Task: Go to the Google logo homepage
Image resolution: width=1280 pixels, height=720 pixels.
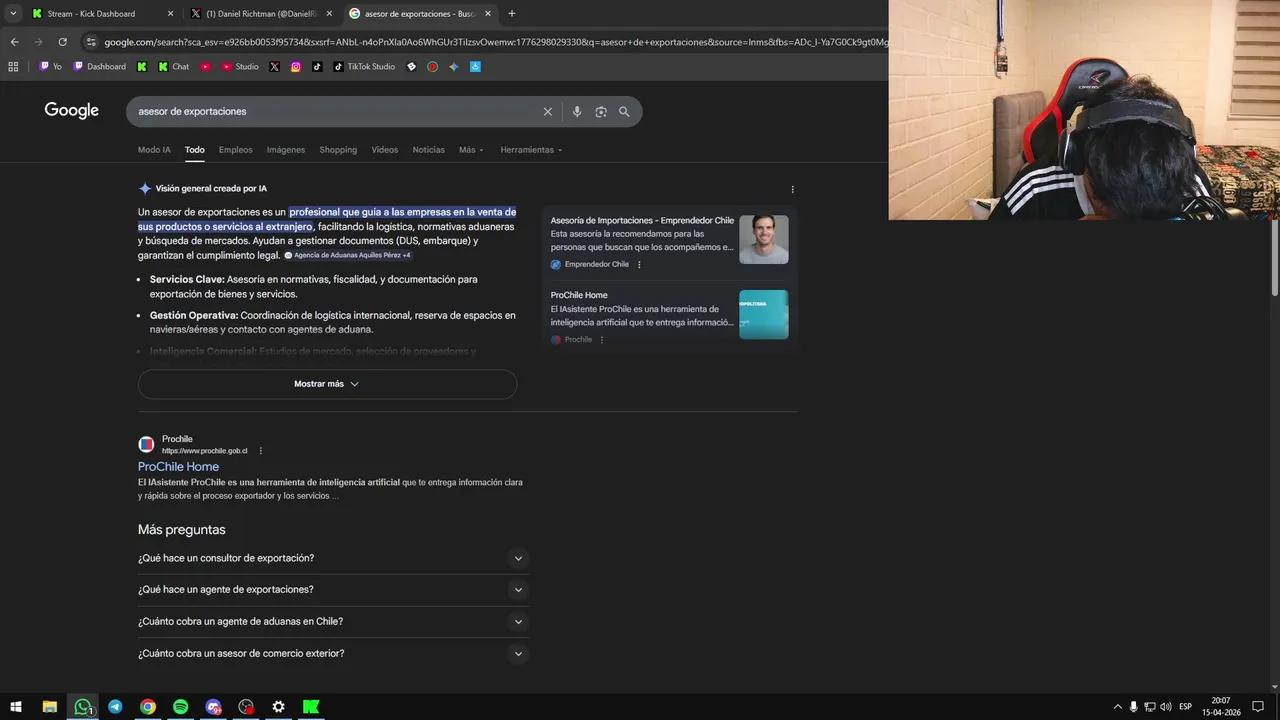Action: [72, 111]
